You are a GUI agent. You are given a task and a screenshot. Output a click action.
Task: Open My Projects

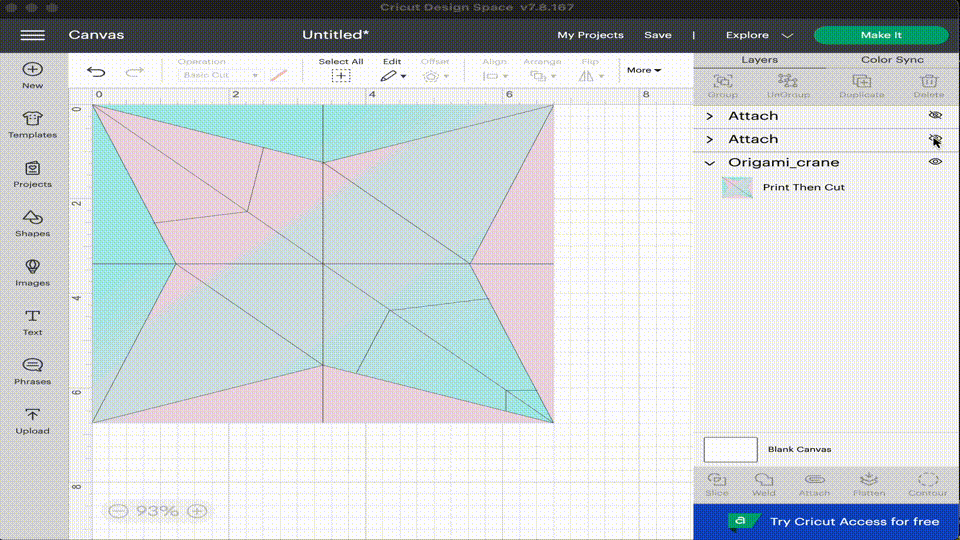point(590,35)
